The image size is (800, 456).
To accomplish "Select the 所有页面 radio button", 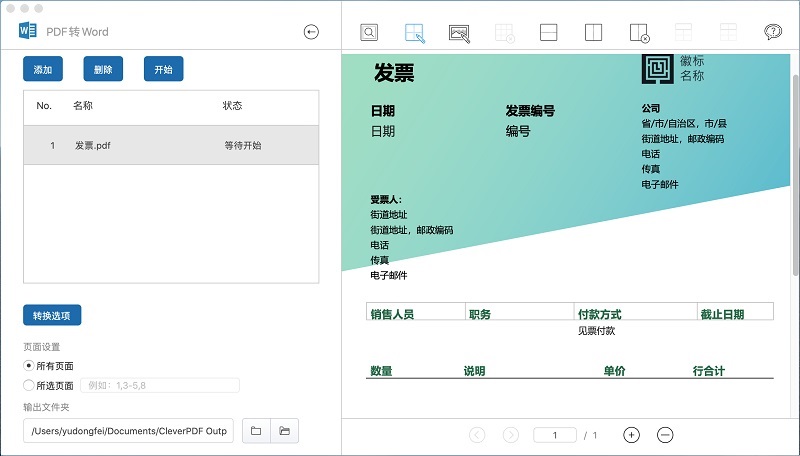I will click(x=28, y=366).
